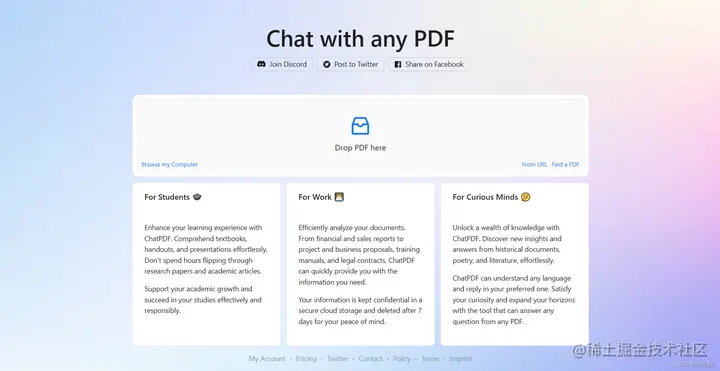The width and height of the screenshot is (720, 371).
Task: Click paragraph starting 'Your information is kept confidential'
Action: 360,310
